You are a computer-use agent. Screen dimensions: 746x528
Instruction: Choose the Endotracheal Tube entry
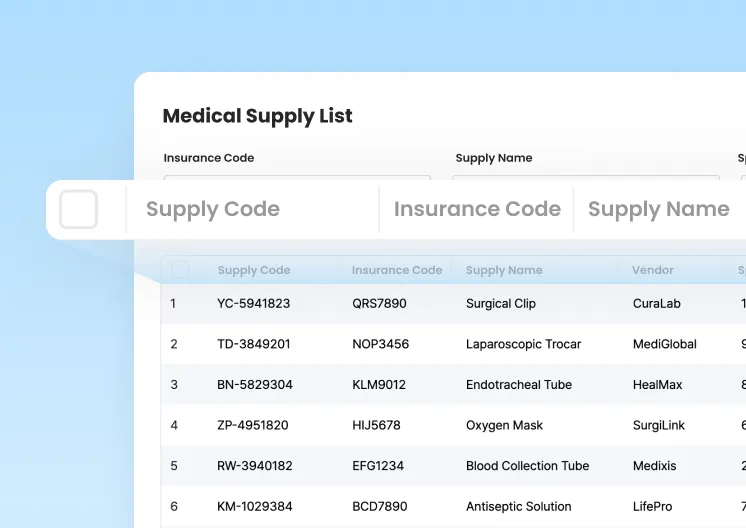tap(518, 385)
